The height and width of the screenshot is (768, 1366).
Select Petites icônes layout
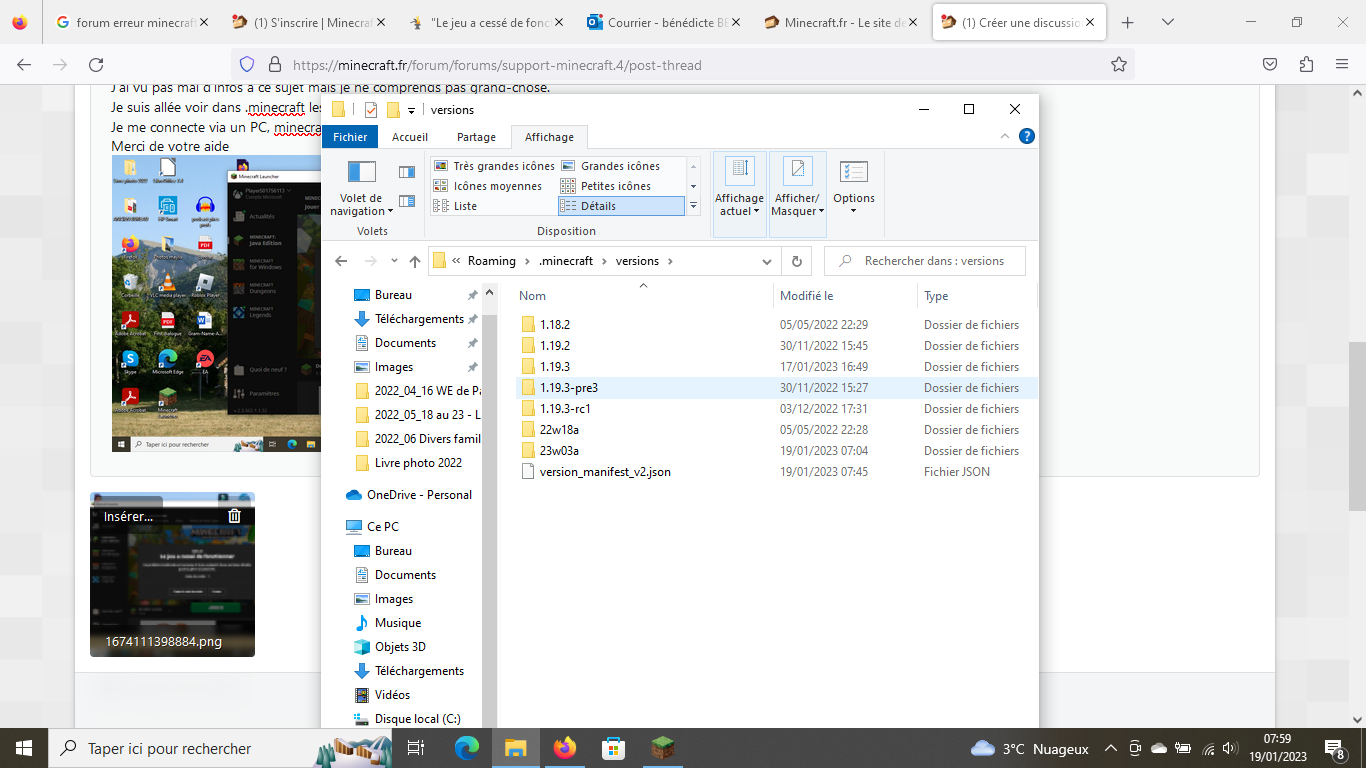606,186
